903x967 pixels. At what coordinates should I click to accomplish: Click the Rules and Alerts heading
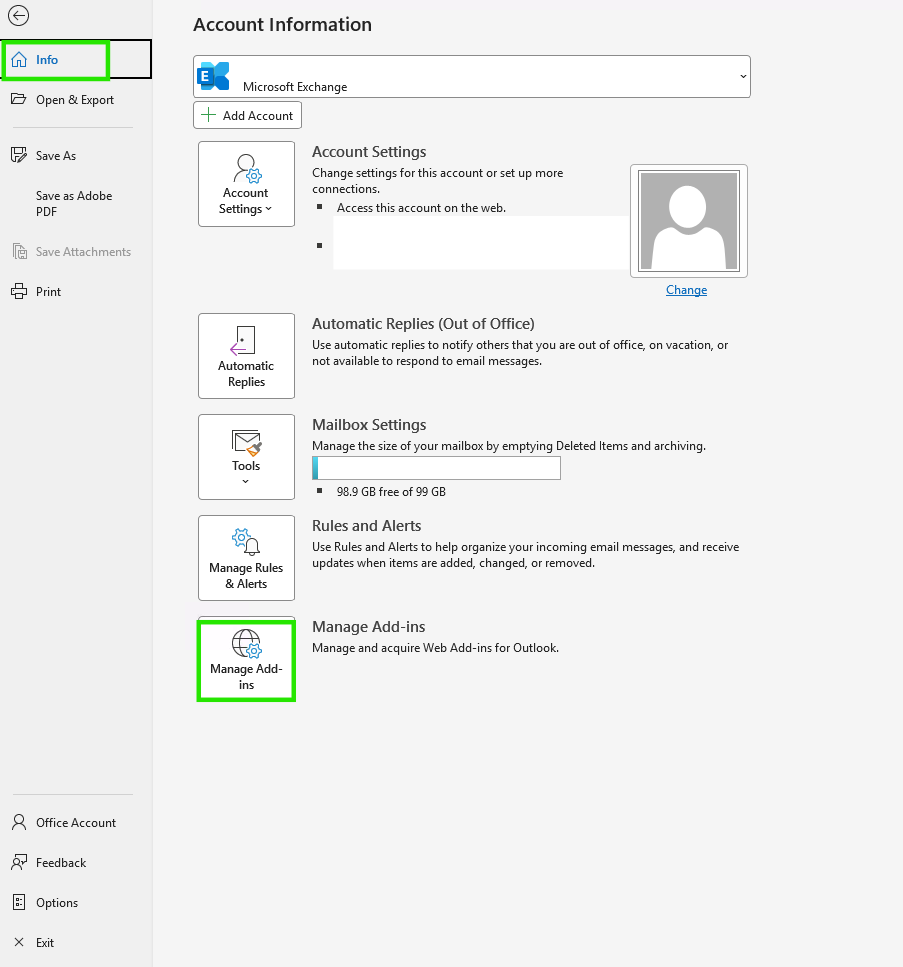[366, 526]
